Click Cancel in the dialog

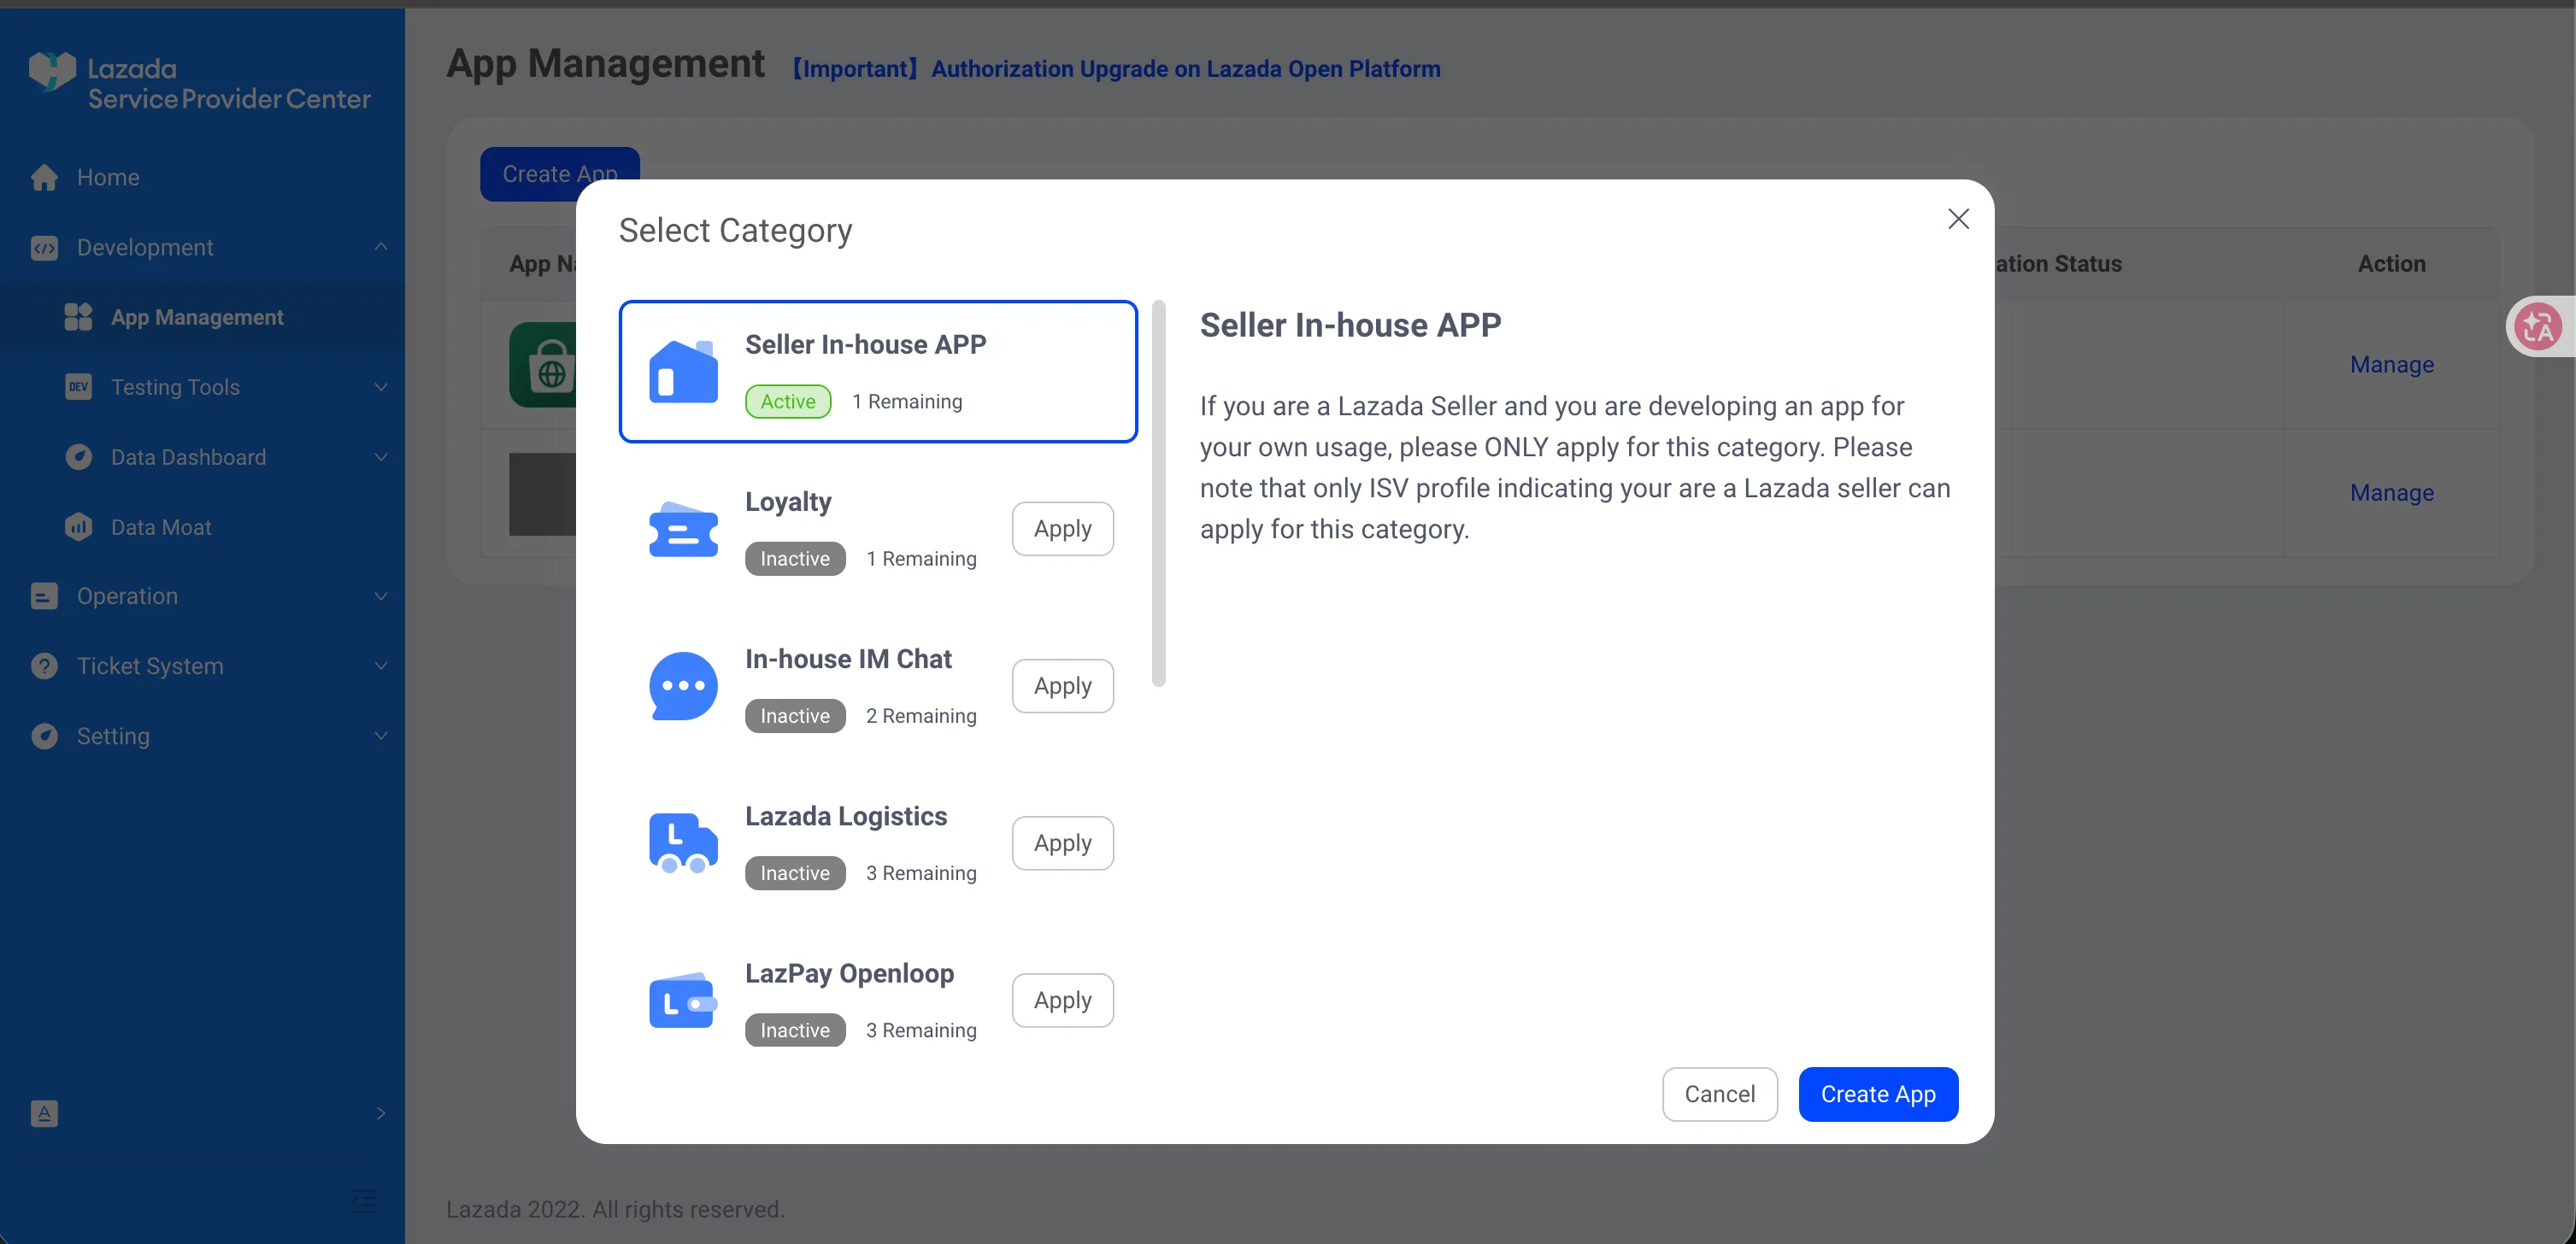pos(1719,1094)
